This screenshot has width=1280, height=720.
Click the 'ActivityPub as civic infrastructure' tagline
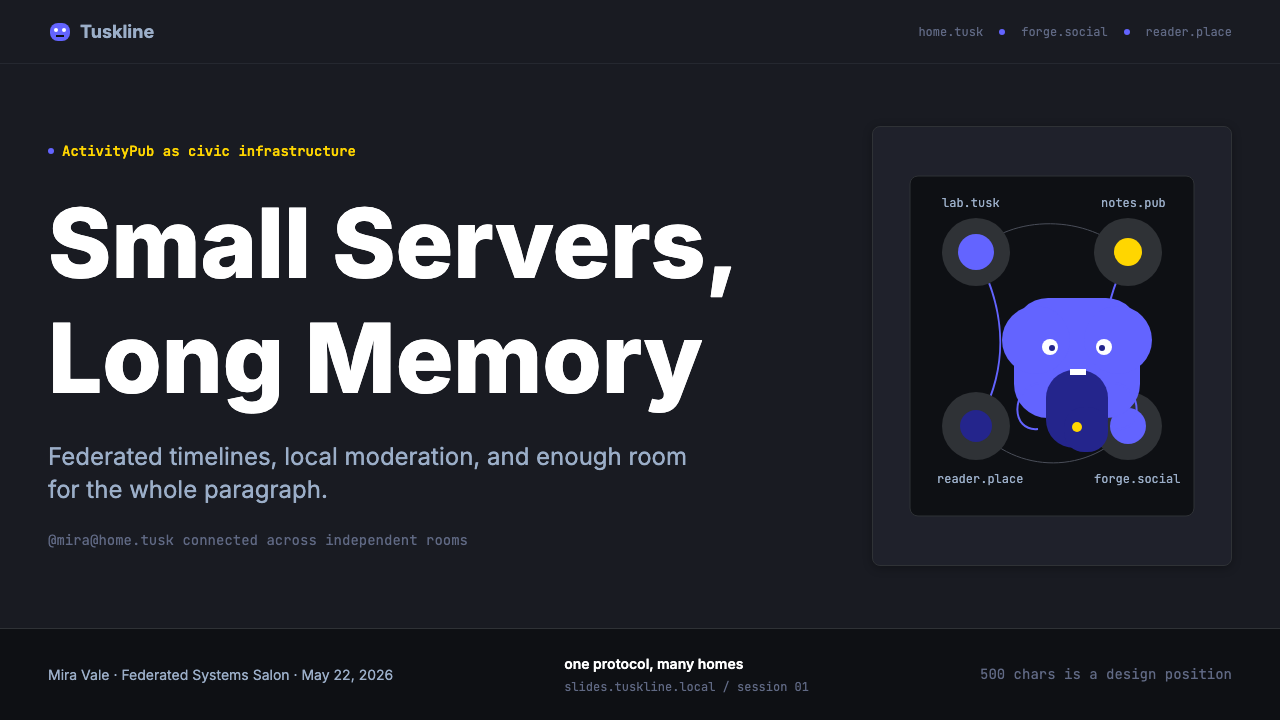click(x=208, y=151)
